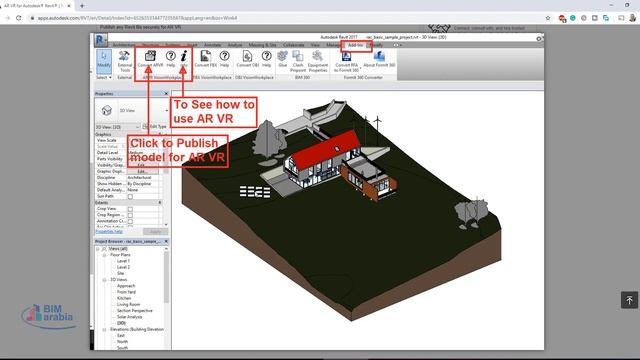Click the scroll-to-top arrow button on webpage
Viewport: 640px width, 360px height.
(x=629, y=300)
